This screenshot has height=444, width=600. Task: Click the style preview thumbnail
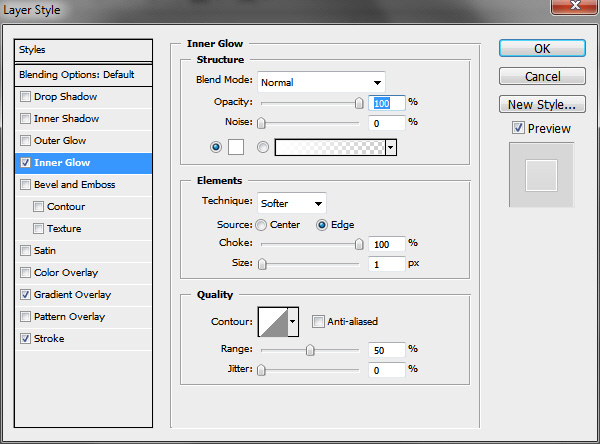pyautogui.click(x=541, y=175)
